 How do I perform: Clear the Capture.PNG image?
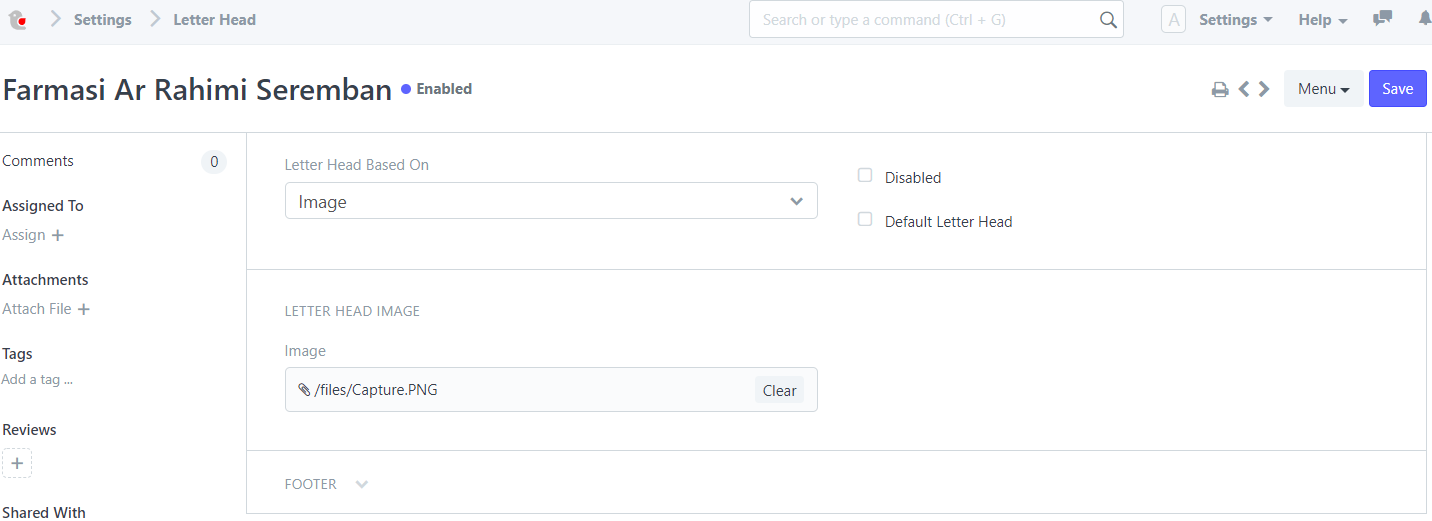(779, 390)
